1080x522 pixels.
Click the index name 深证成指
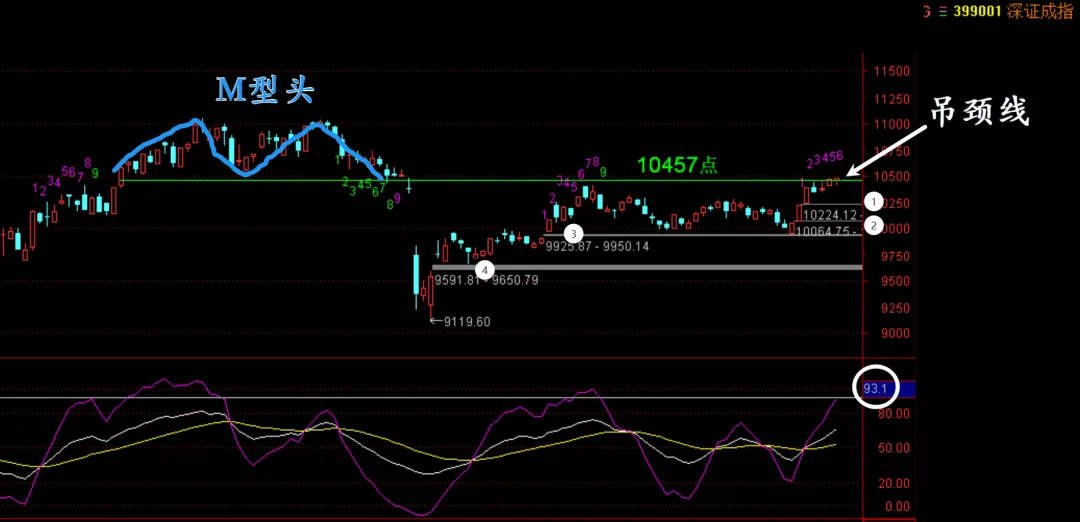1039,12
